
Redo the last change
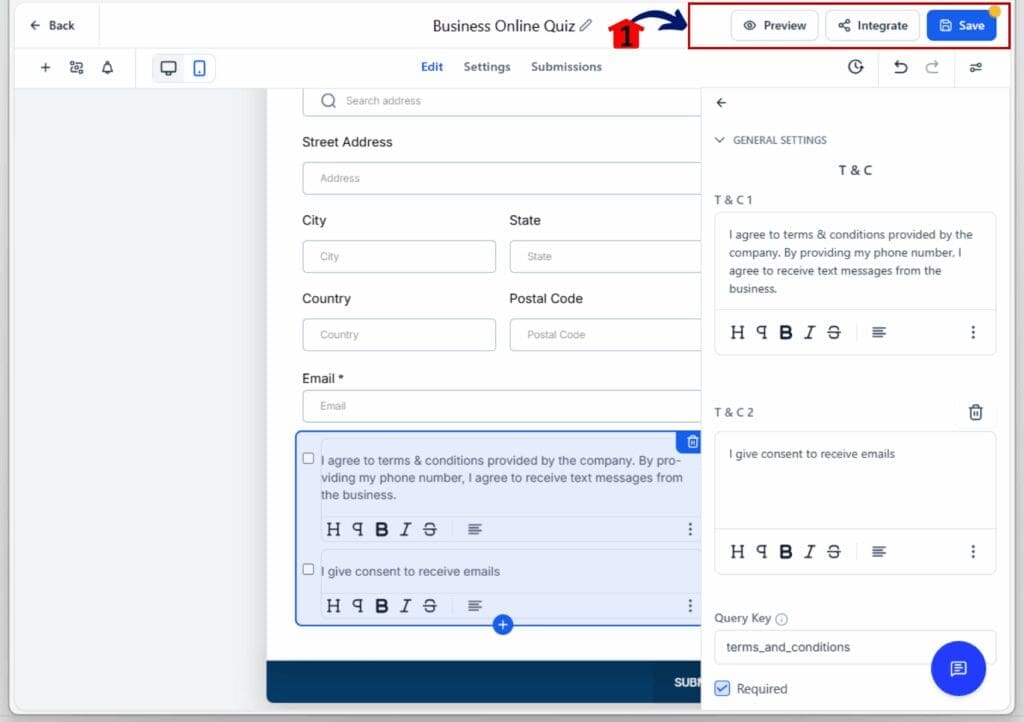pyautogui.click(x=938, y=67)
